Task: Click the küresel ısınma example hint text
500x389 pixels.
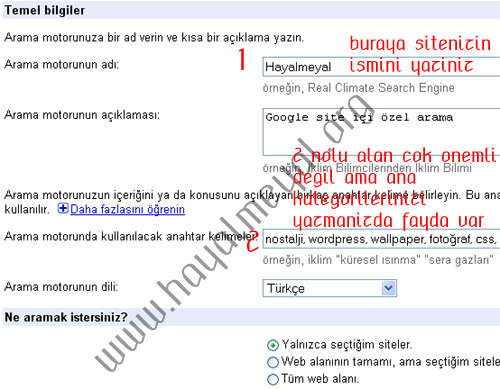Action: pos(378,260)
